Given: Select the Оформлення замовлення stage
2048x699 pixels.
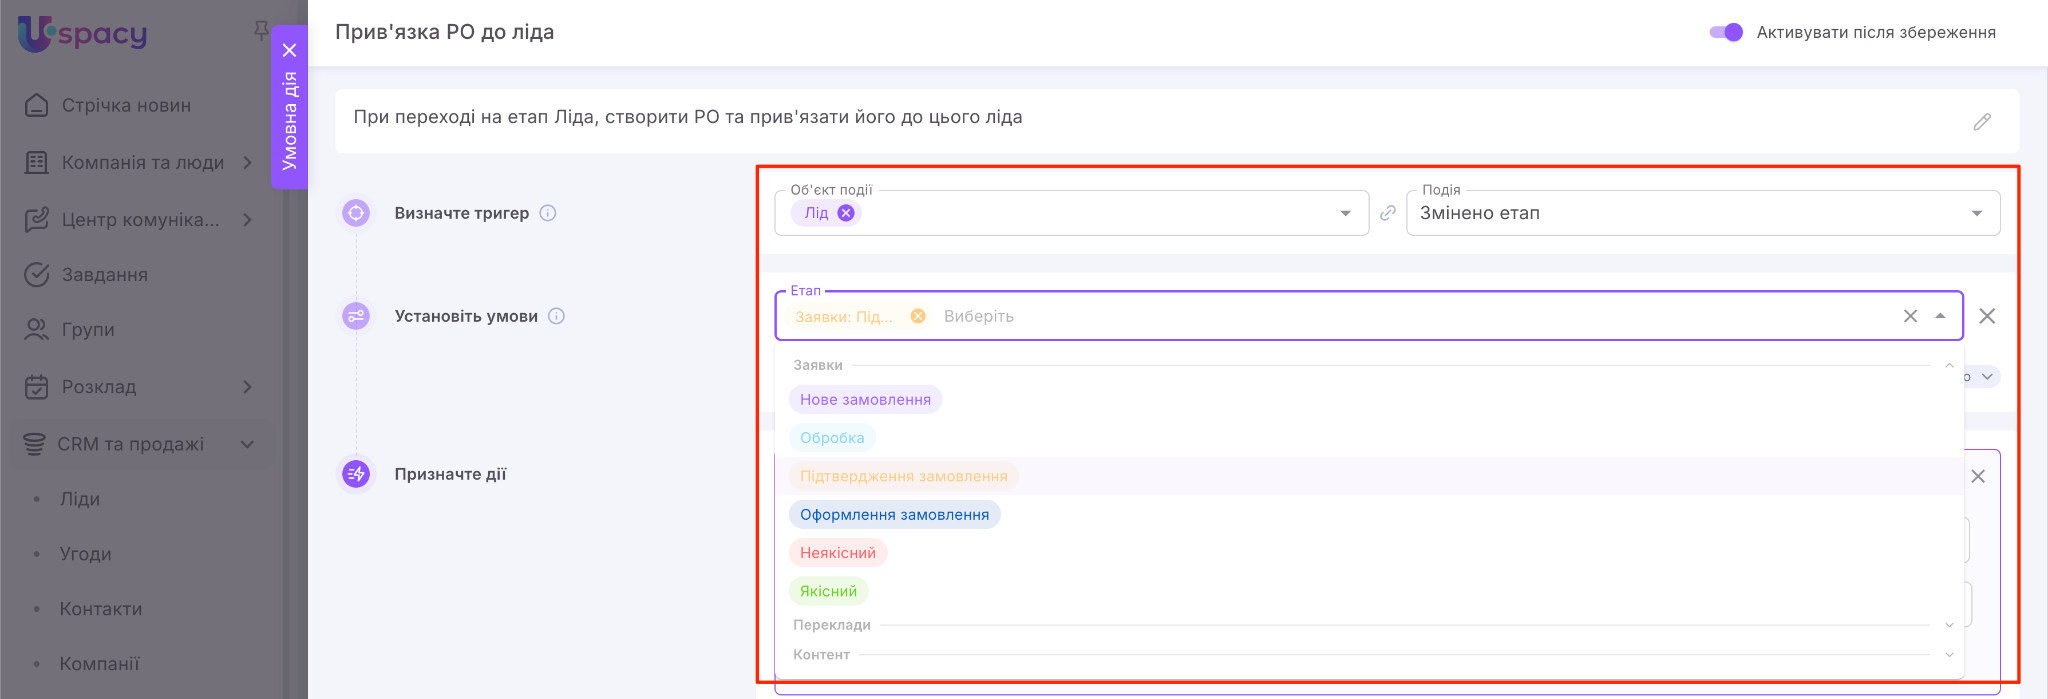Looking at the screenshot, I should tap(894, 515).
